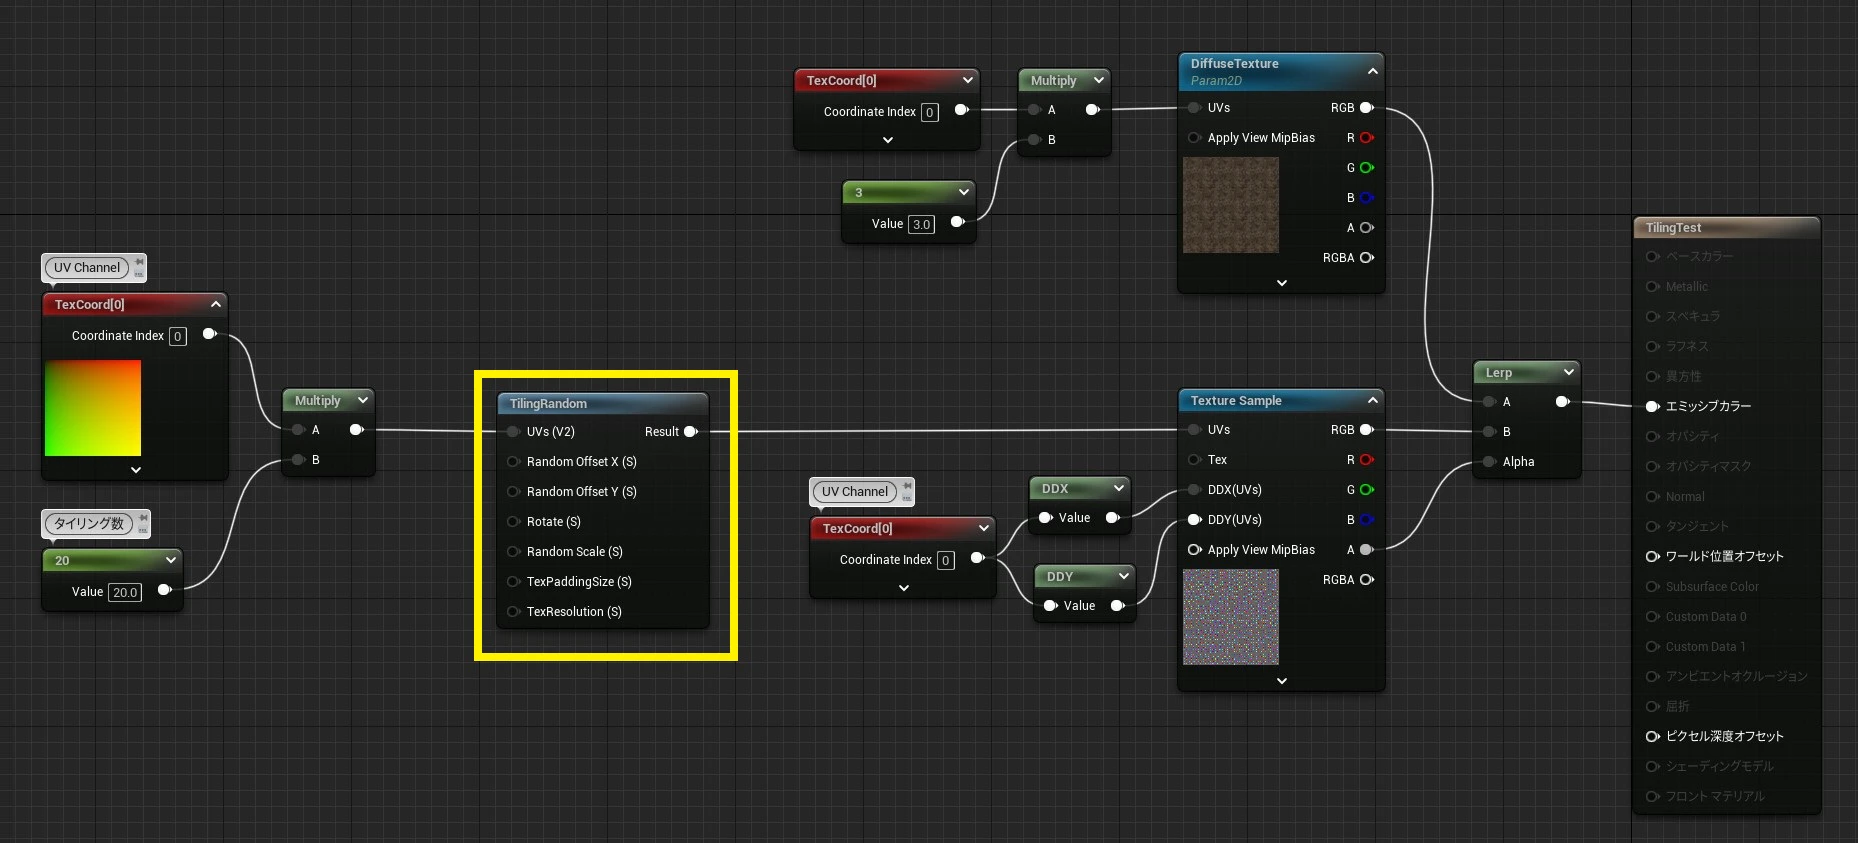Select the TilingRandom node title
Image resolution: width=1858 pixels, height=843 pixels.
pos(548,404)
